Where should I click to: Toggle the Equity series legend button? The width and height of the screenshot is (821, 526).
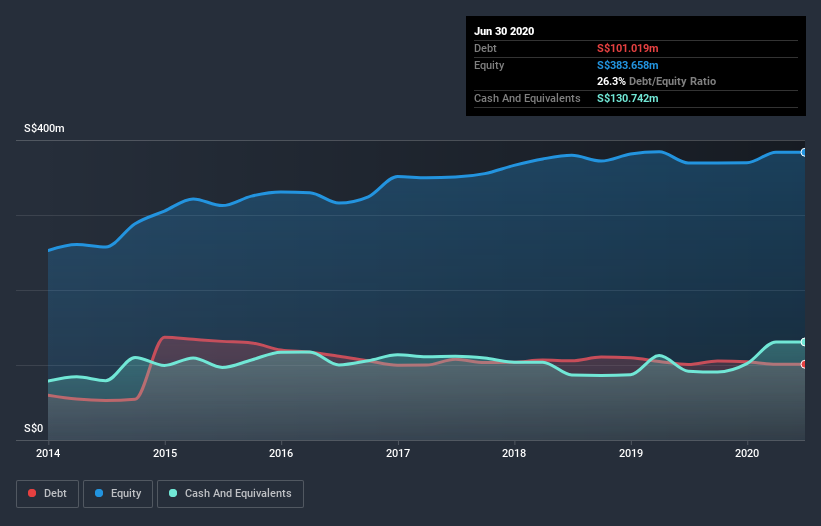118,494
